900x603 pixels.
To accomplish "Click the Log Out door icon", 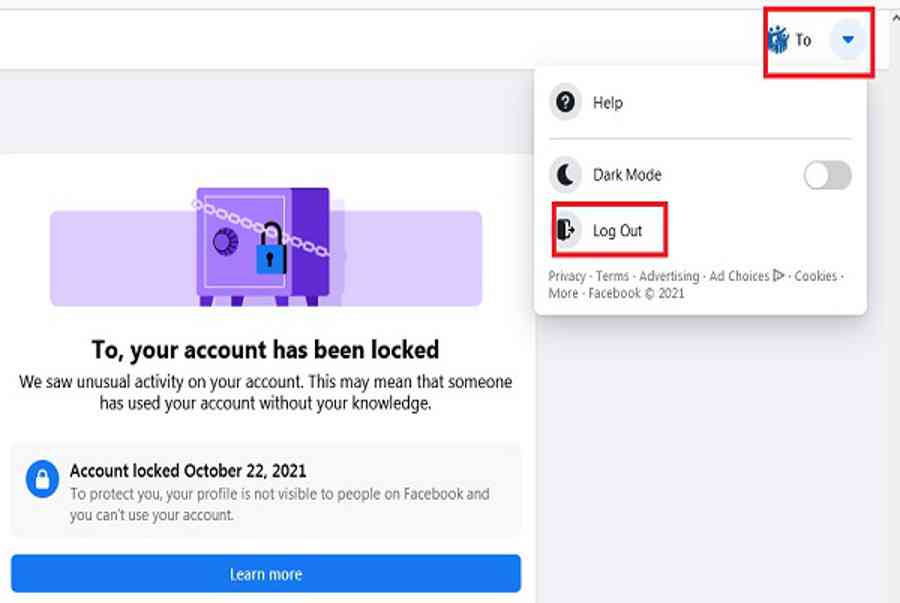I will (566, 230).
